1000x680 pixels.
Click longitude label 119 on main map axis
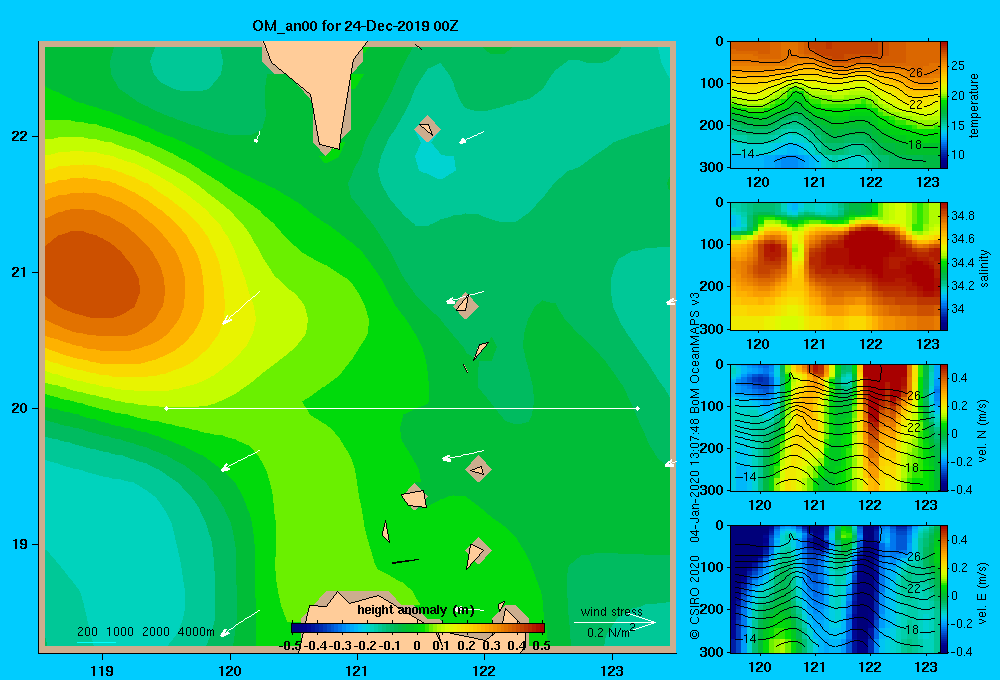(x=103, y=670)
